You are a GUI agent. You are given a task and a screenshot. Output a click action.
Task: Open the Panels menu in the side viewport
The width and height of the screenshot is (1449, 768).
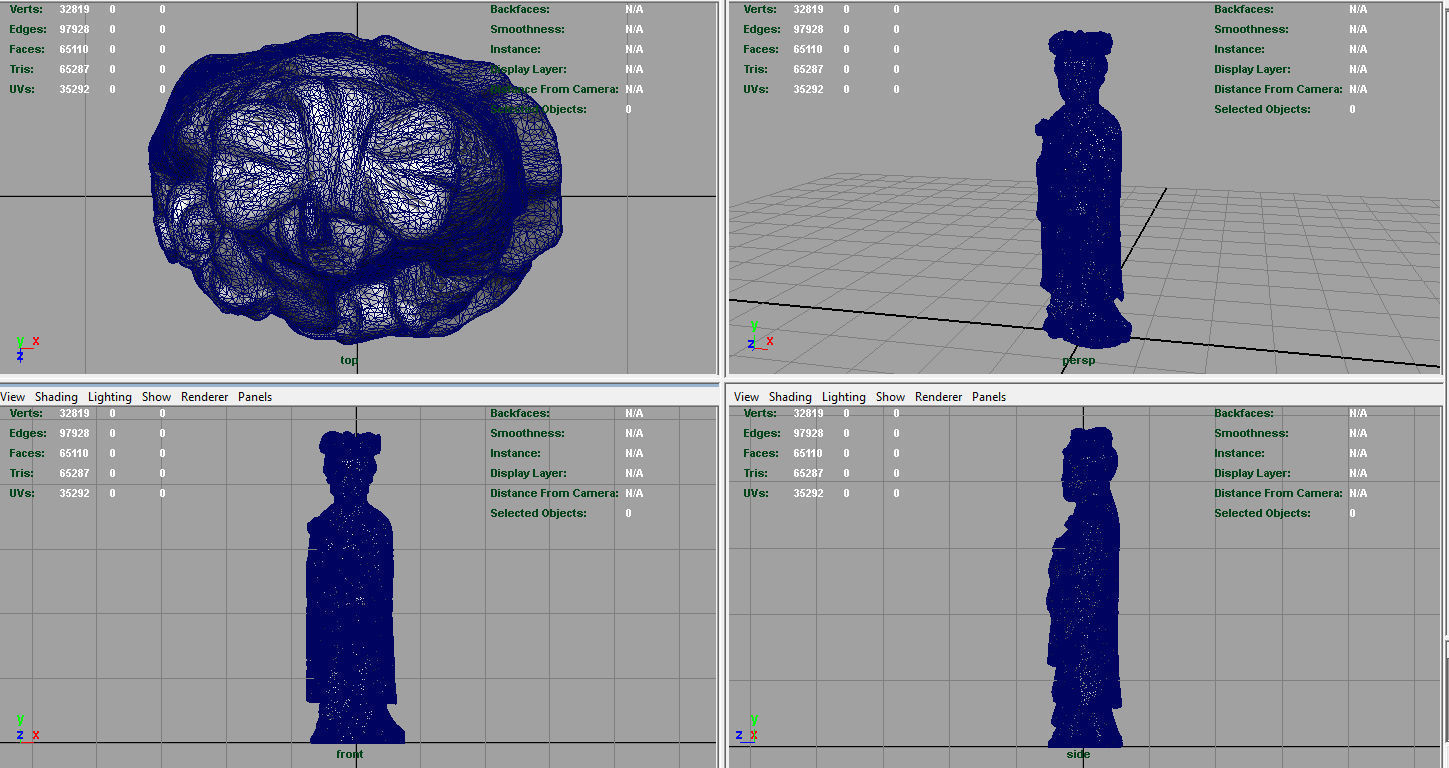[989, 397]
